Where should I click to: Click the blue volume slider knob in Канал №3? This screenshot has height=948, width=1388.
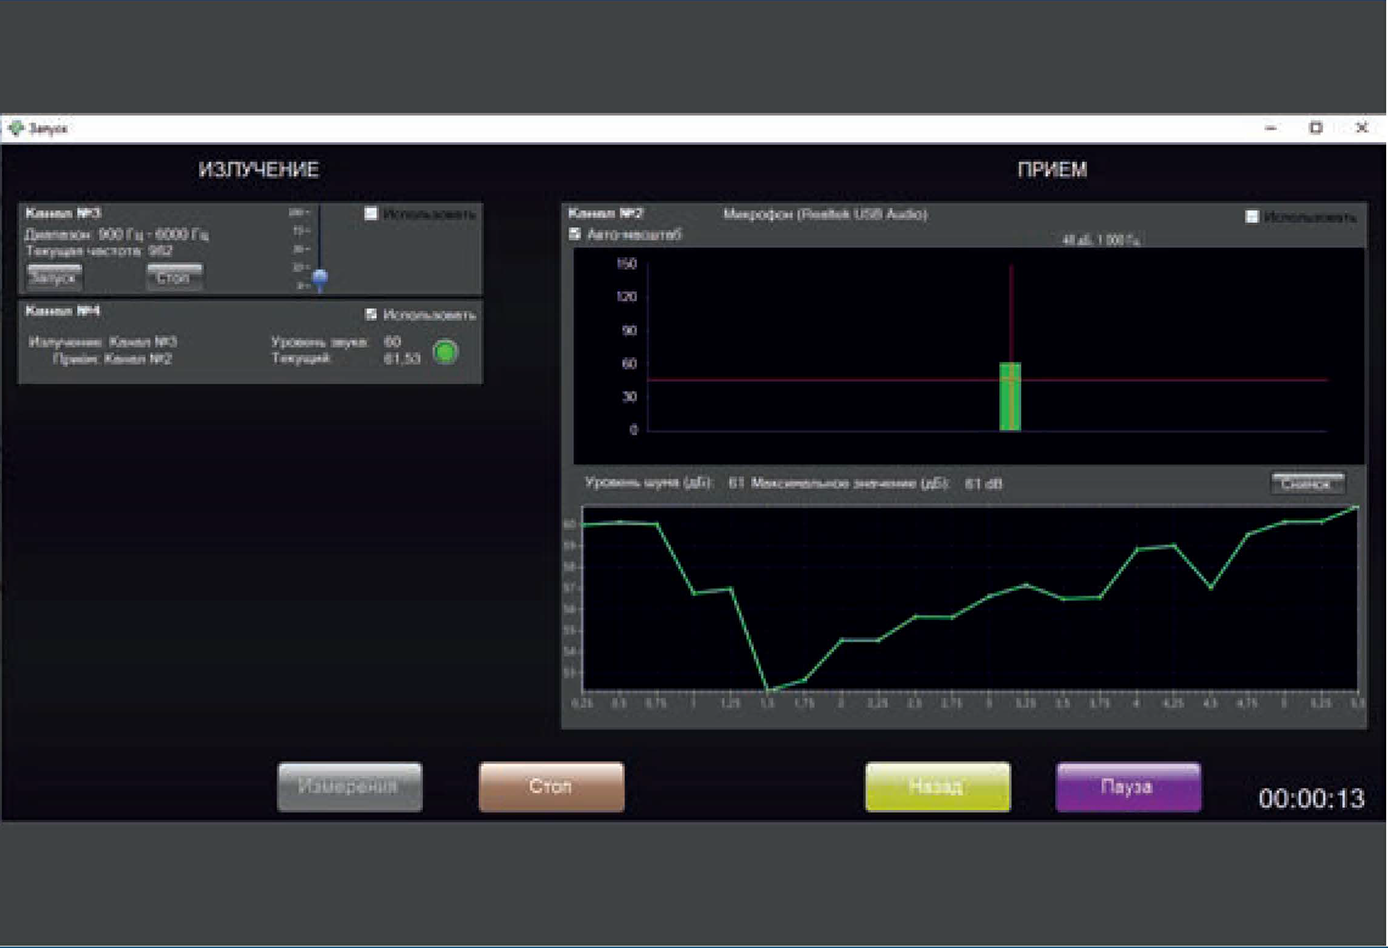click(320, 279)
